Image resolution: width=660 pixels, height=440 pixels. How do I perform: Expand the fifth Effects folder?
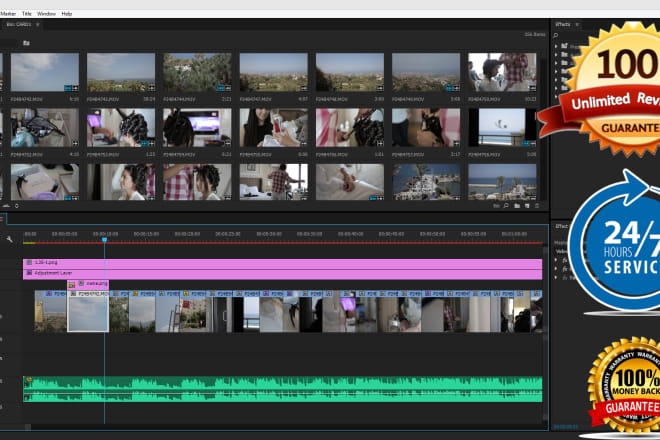(x=556, y=80)
